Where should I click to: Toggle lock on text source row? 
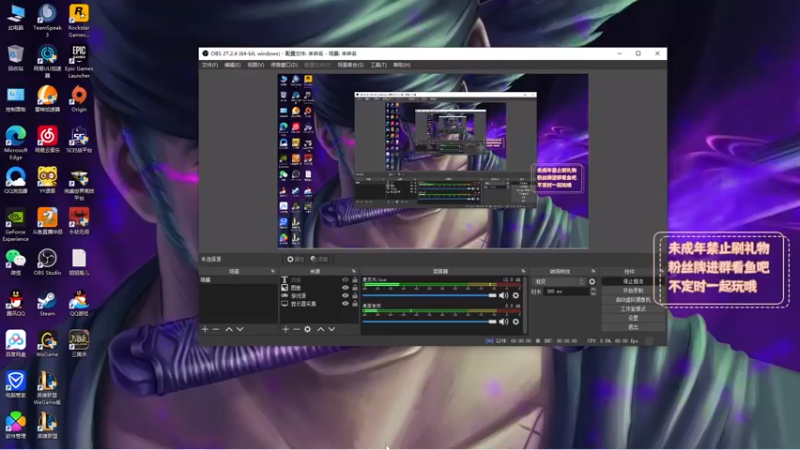click(355, 280)
